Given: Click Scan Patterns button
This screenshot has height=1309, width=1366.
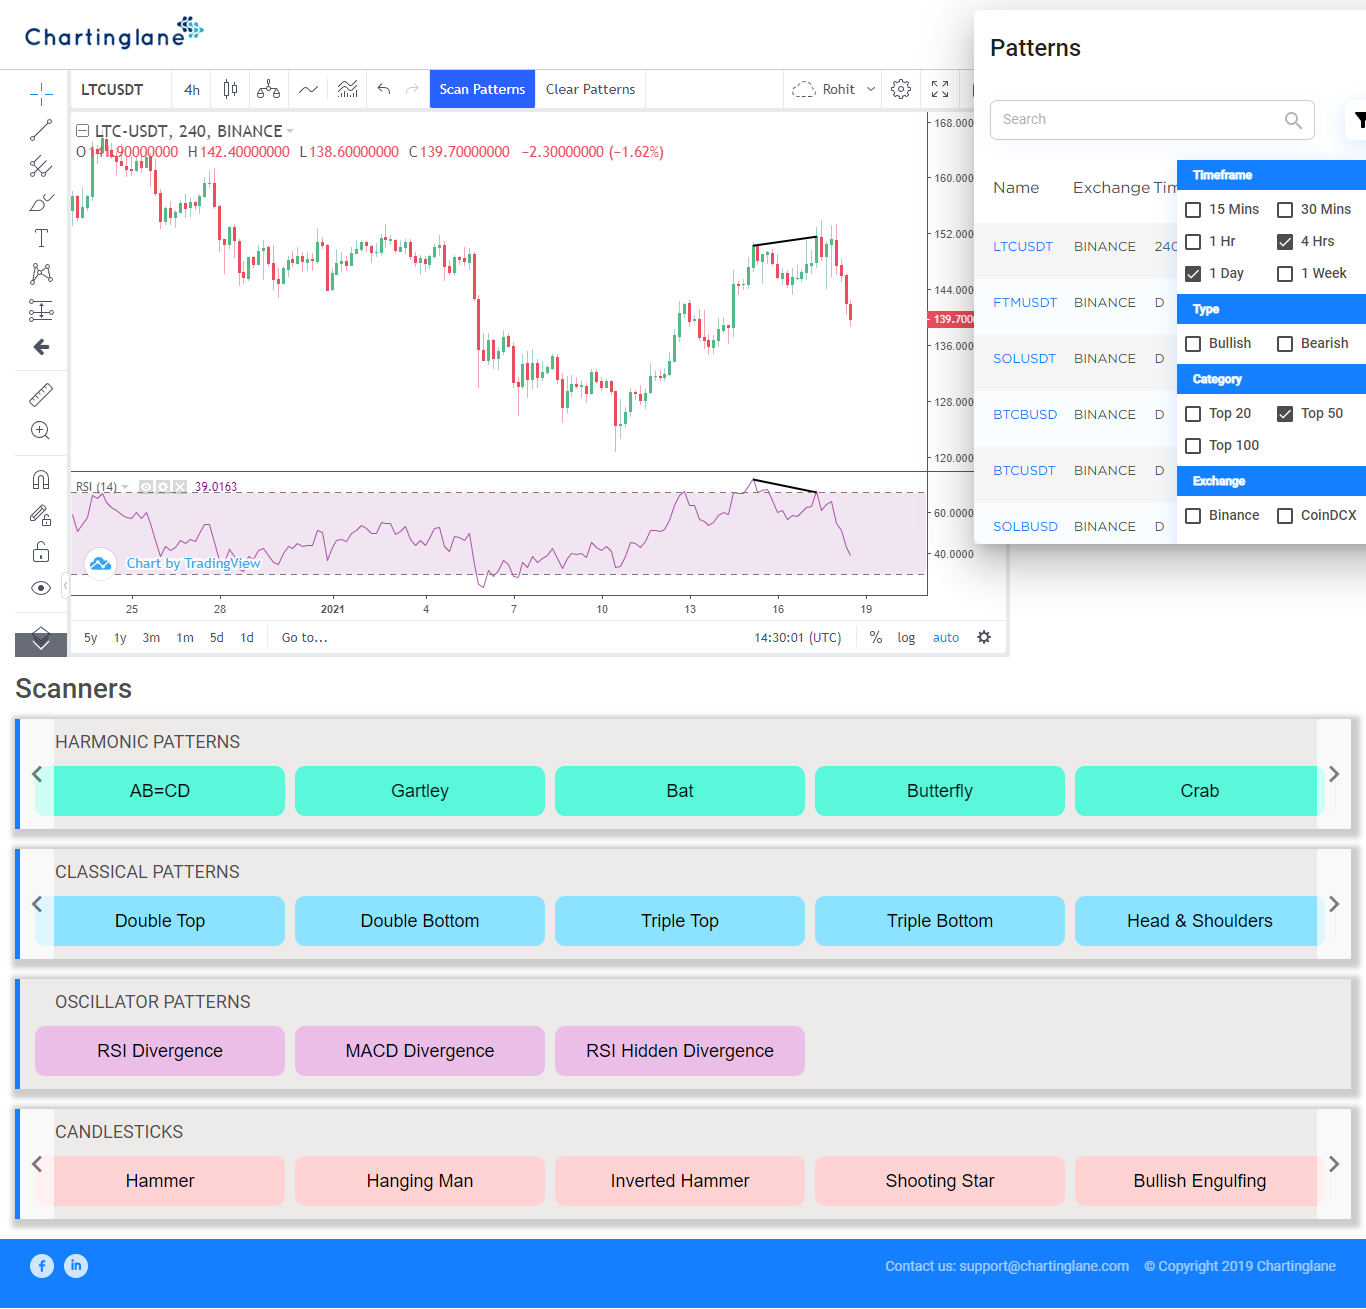Looking at the screenshot, I should 482,89.
